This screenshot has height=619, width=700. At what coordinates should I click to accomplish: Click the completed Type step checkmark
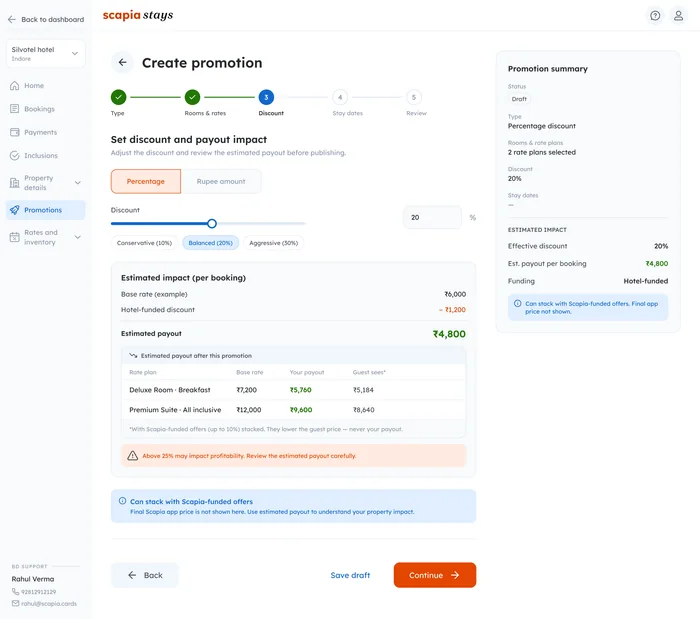119,97
